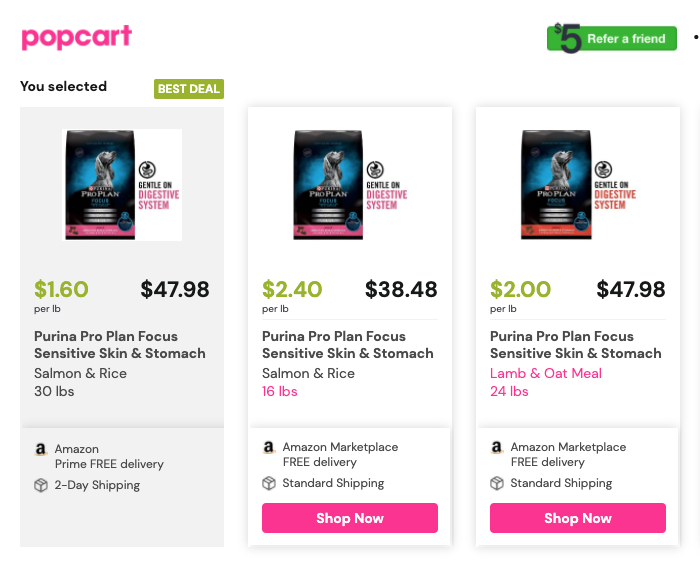Open the Lamb & Oat Meal product image
The image size is (700, 561).
578,185
